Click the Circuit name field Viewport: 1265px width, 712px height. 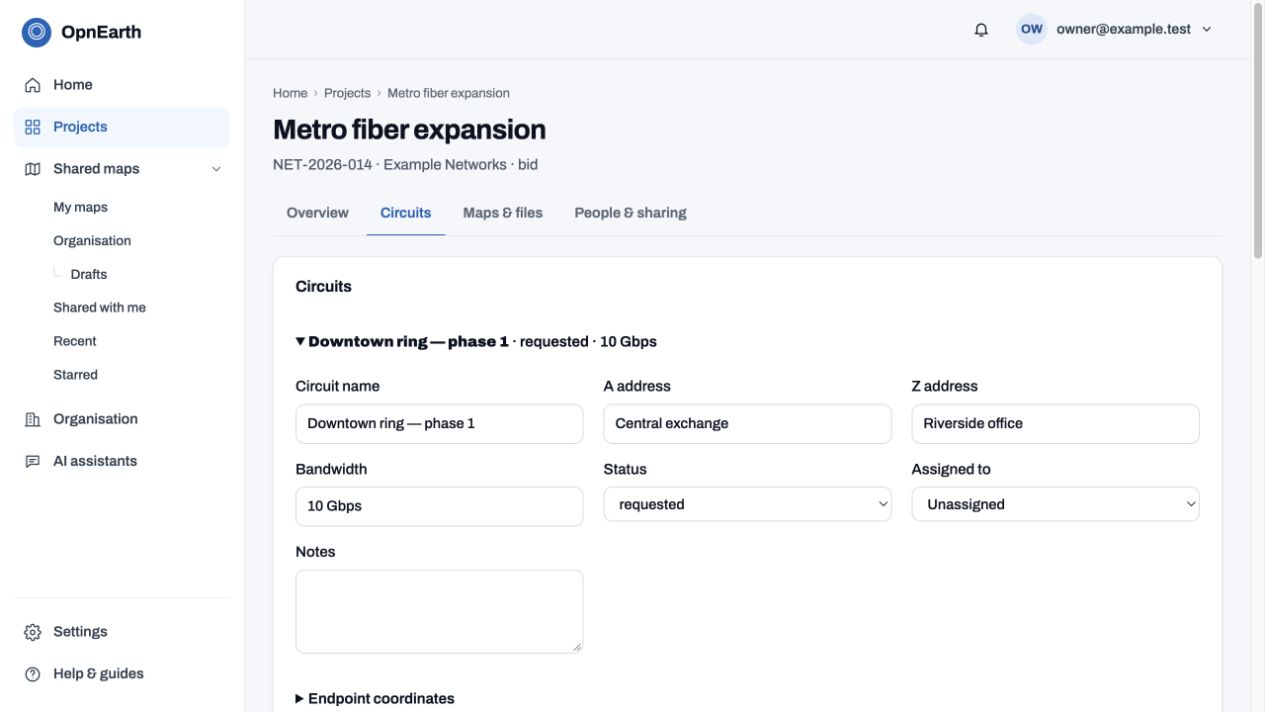click(x=439, y=424)
